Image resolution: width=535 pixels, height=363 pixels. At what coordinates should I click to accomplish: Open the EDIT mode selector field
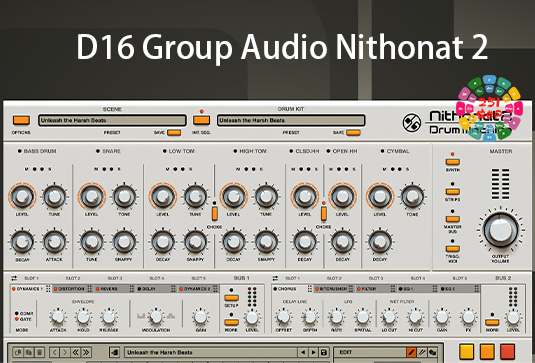click(x=370, y=352)
